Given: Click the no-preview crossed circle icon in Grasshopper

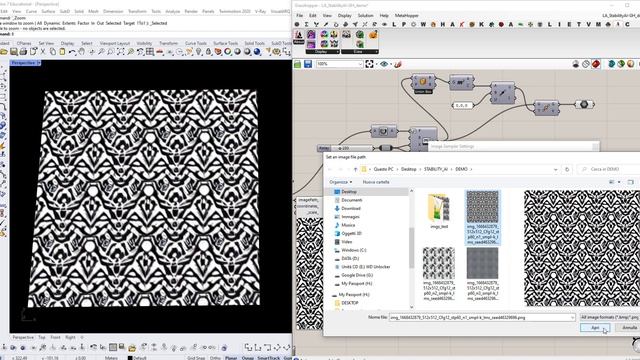Looking at the screenshot, I should tap(586, 64).
